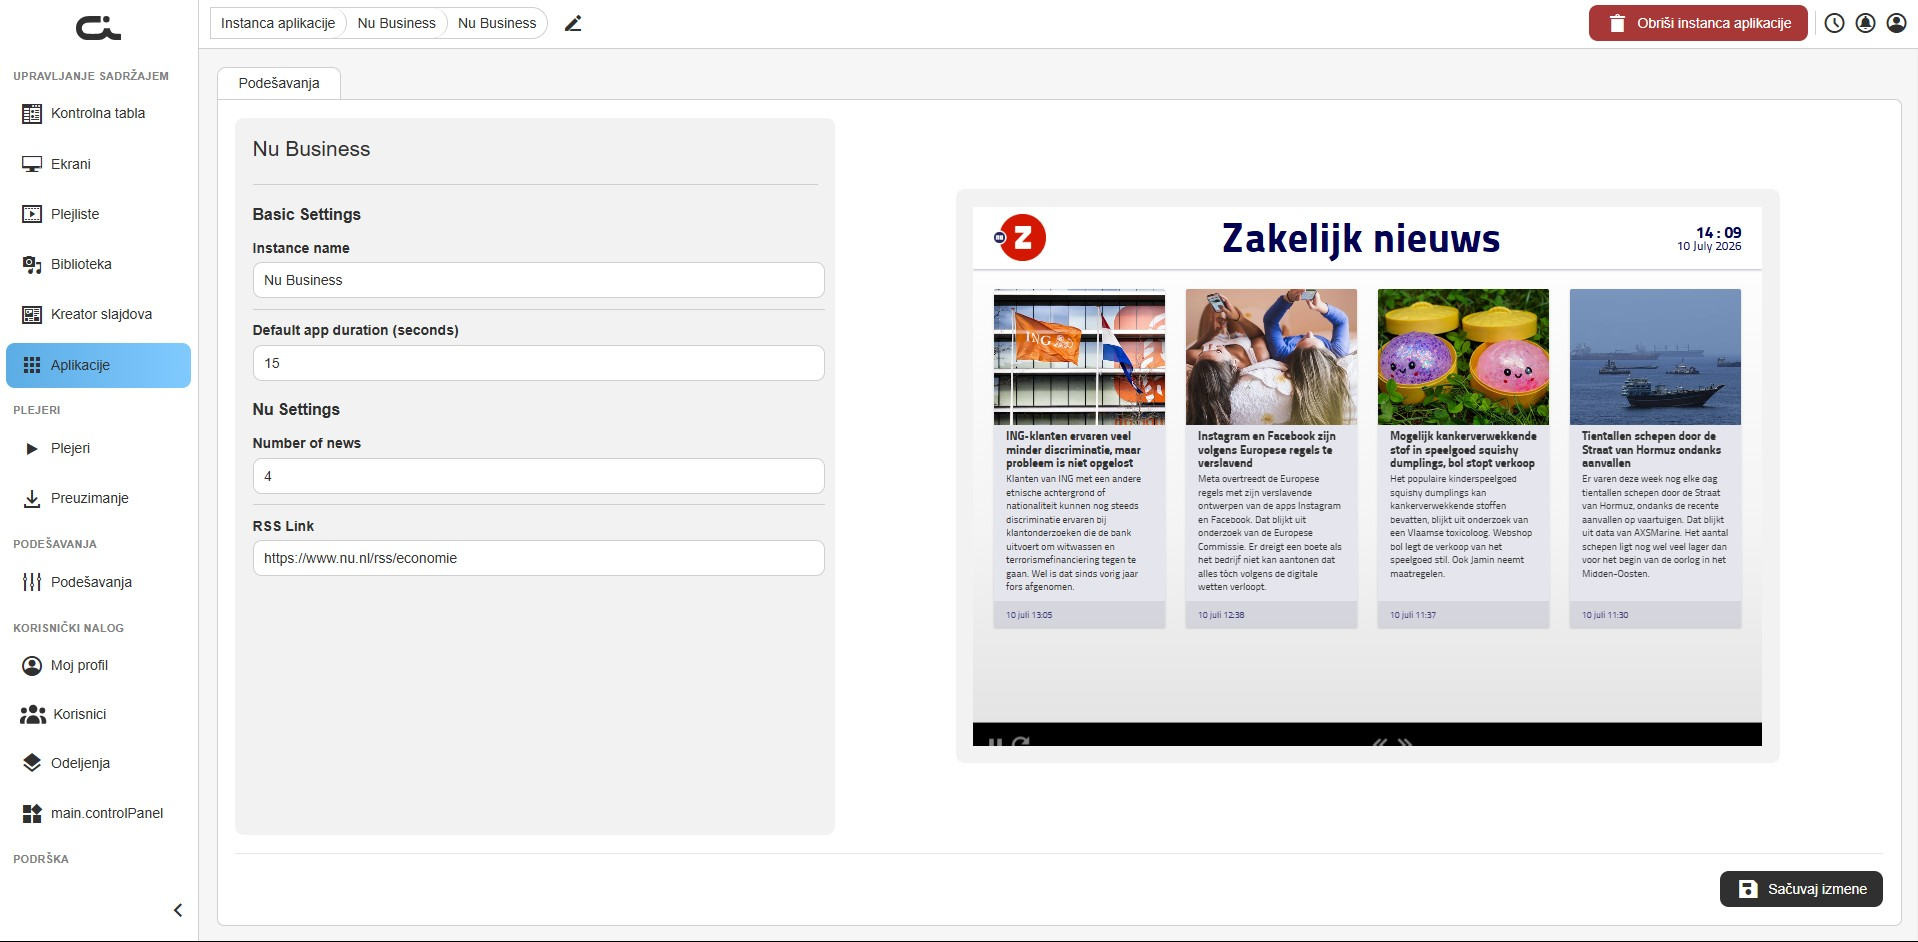This screenshot has height=942, width=1918.
Task: Focus the Instance name field
Action: pos(538,280)
